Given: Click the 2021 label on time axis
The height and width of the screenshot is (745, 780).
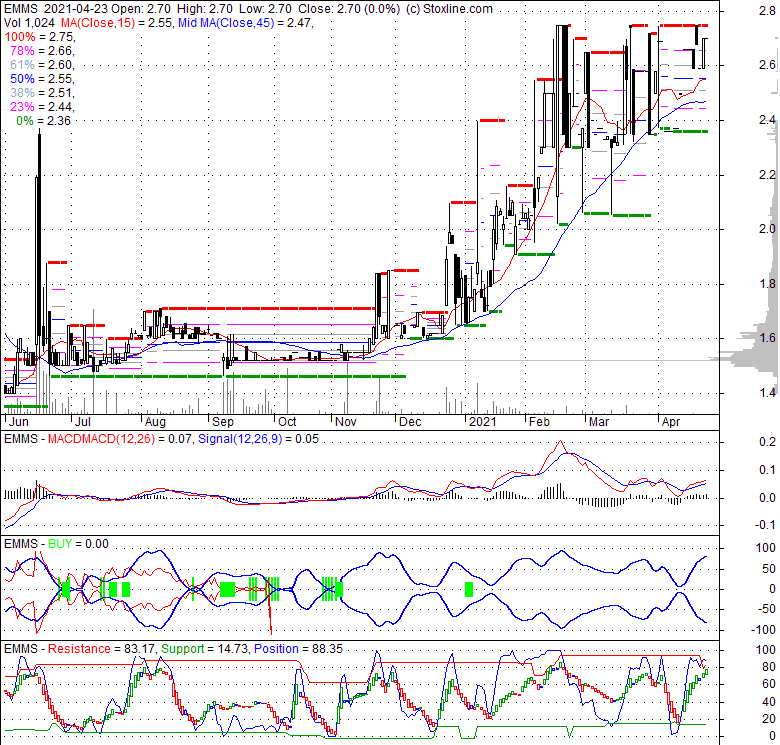Looking at the screenshot, I should 483,422.
